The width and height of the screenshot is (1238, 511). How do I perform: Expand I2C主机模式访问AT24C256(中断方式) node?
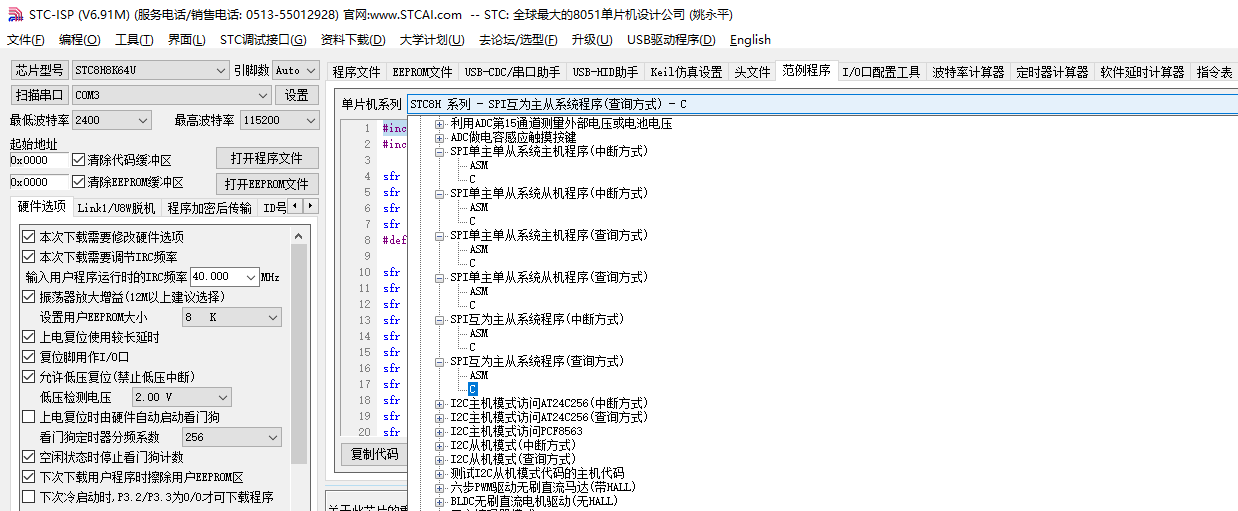[440, 403]
